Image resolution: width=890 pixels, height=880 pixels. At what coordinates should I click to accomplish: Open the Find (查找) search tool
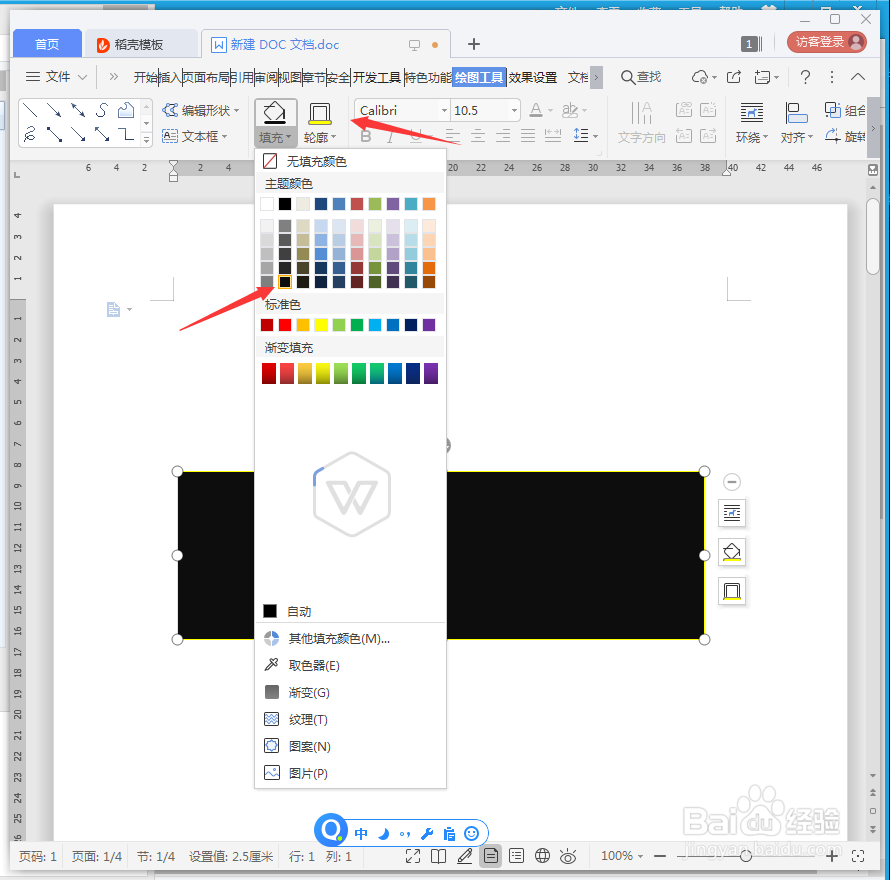pos(641,77)
